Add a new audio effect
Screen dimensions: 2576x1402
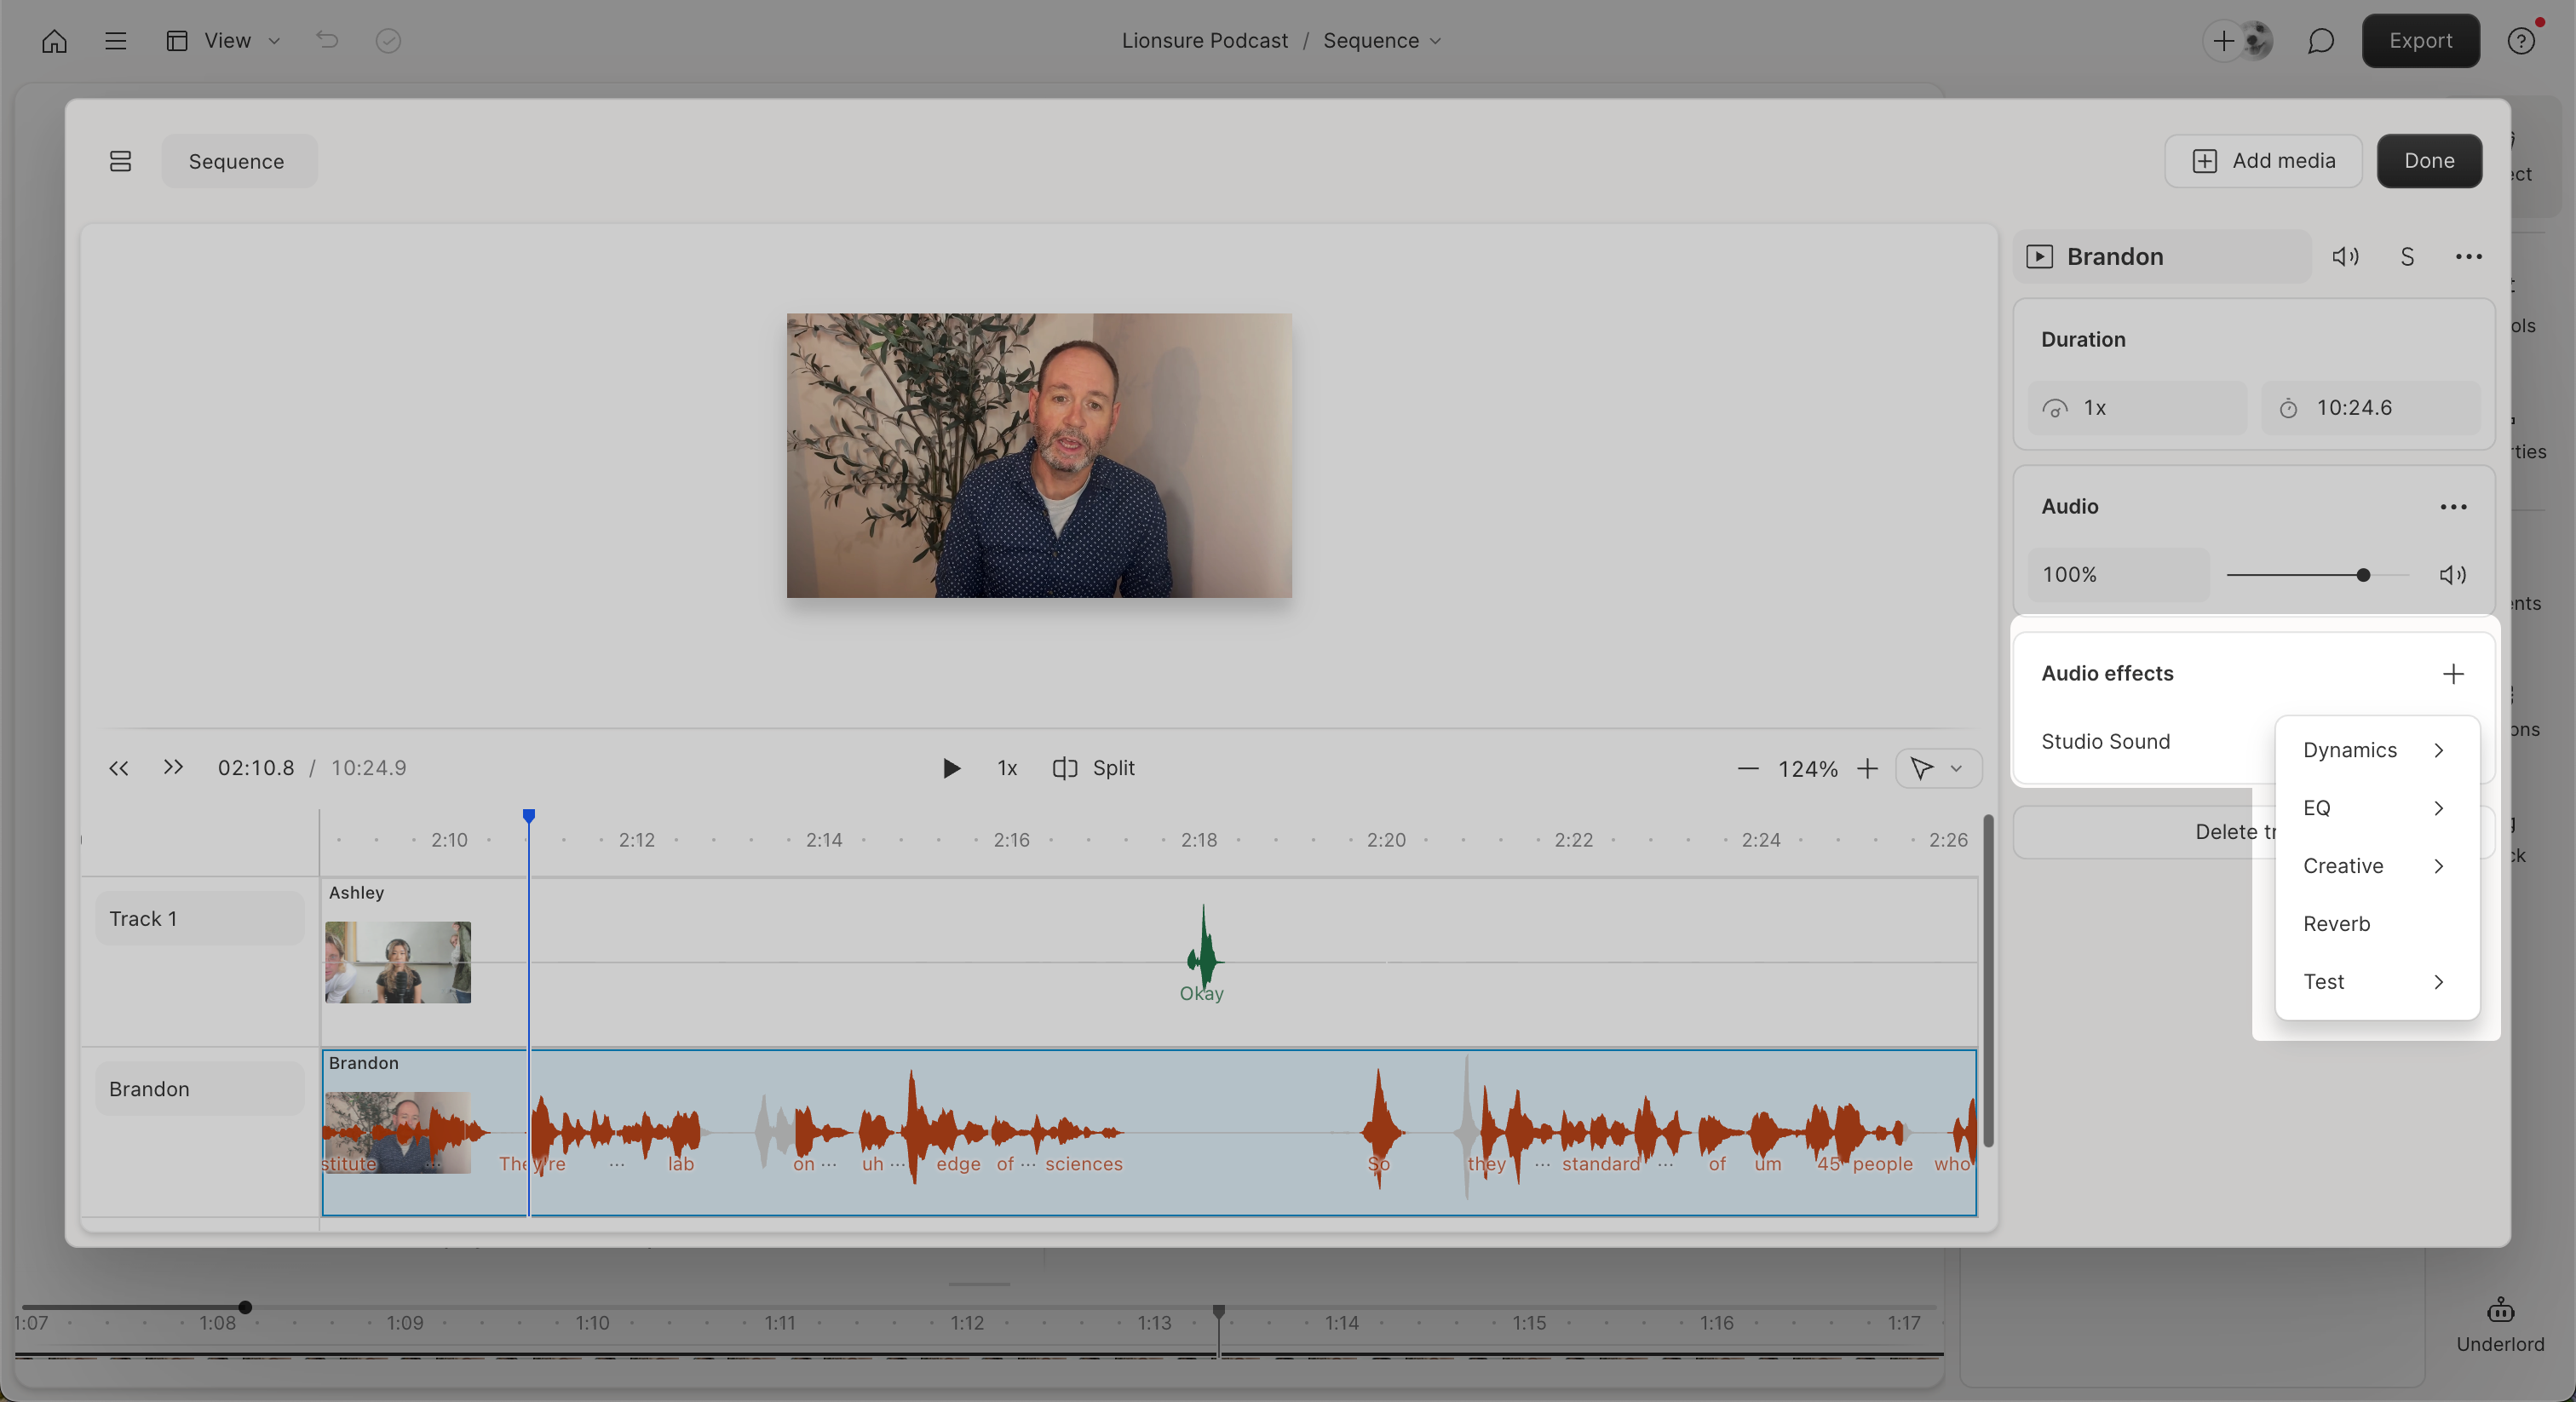(2453, 673)
